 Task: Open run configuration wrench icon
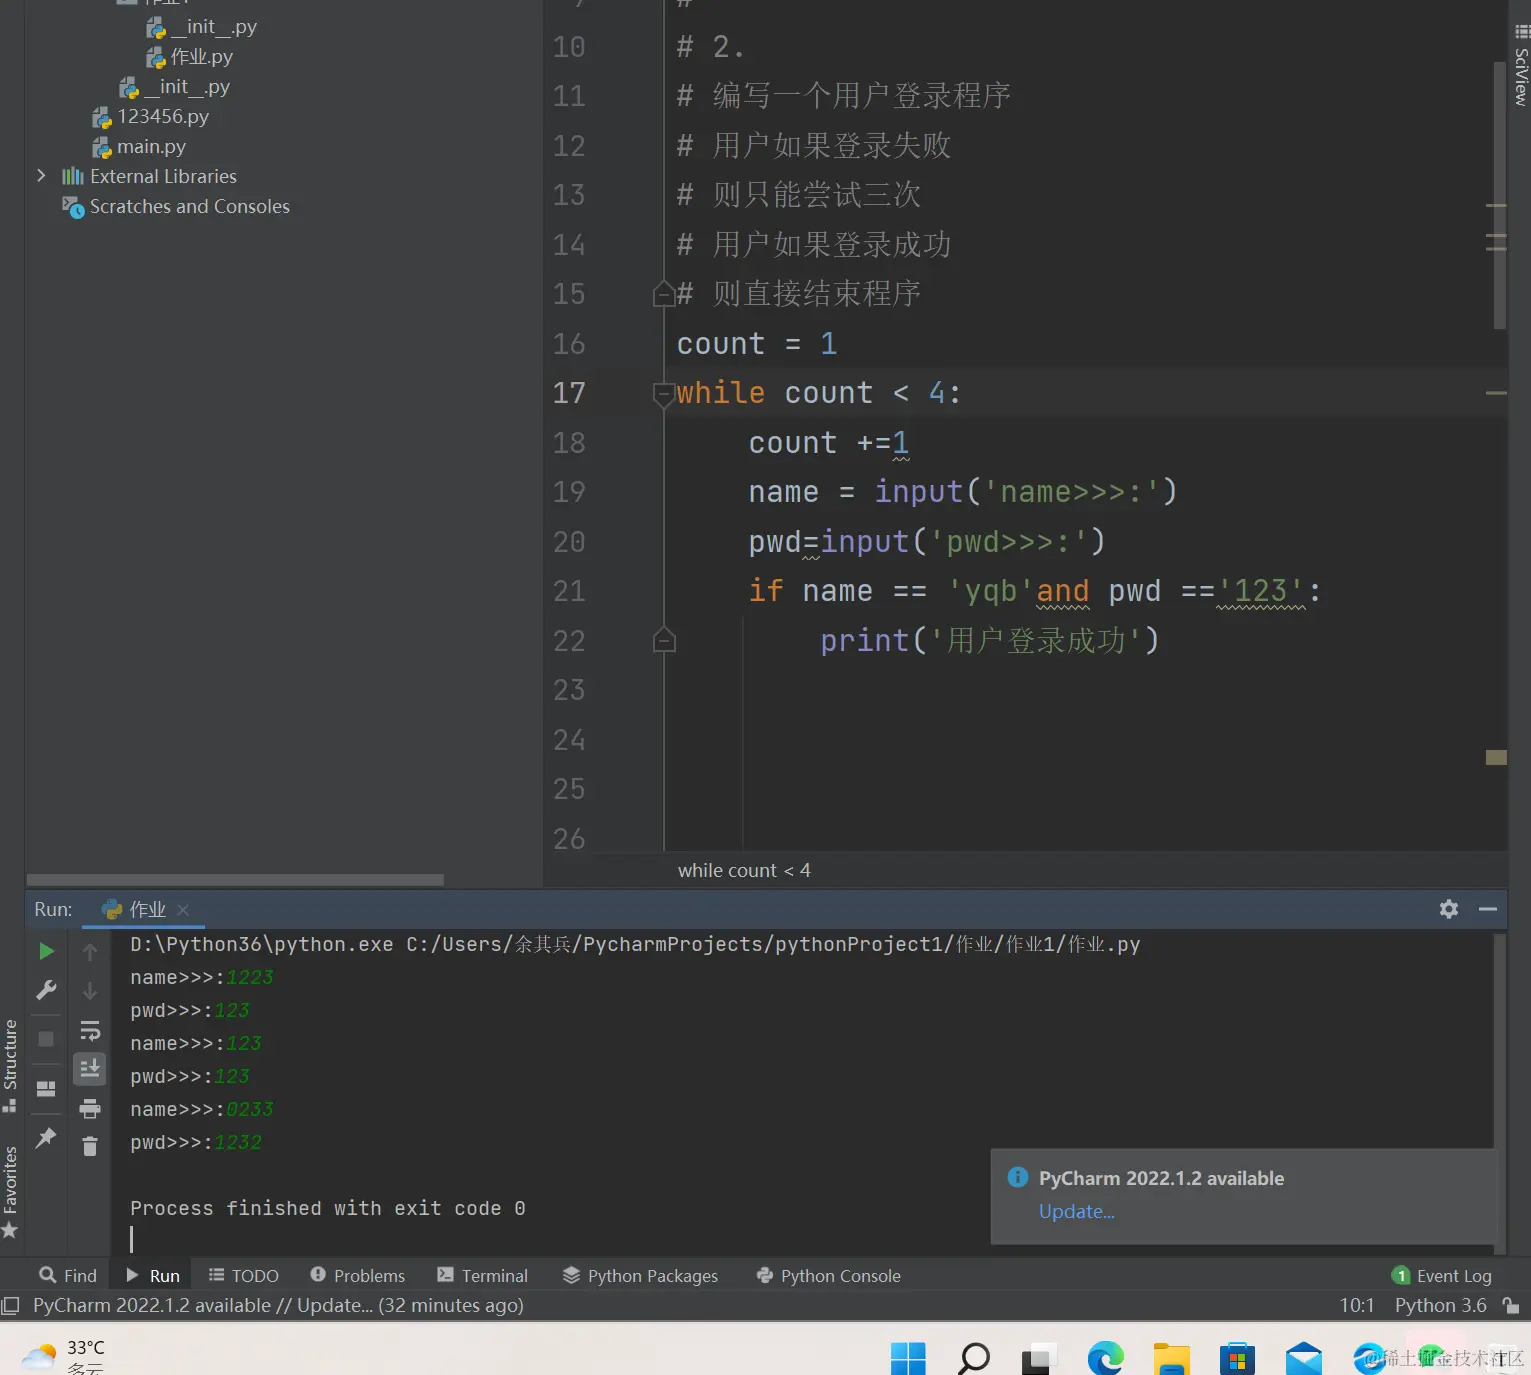[x=46, y=990]
